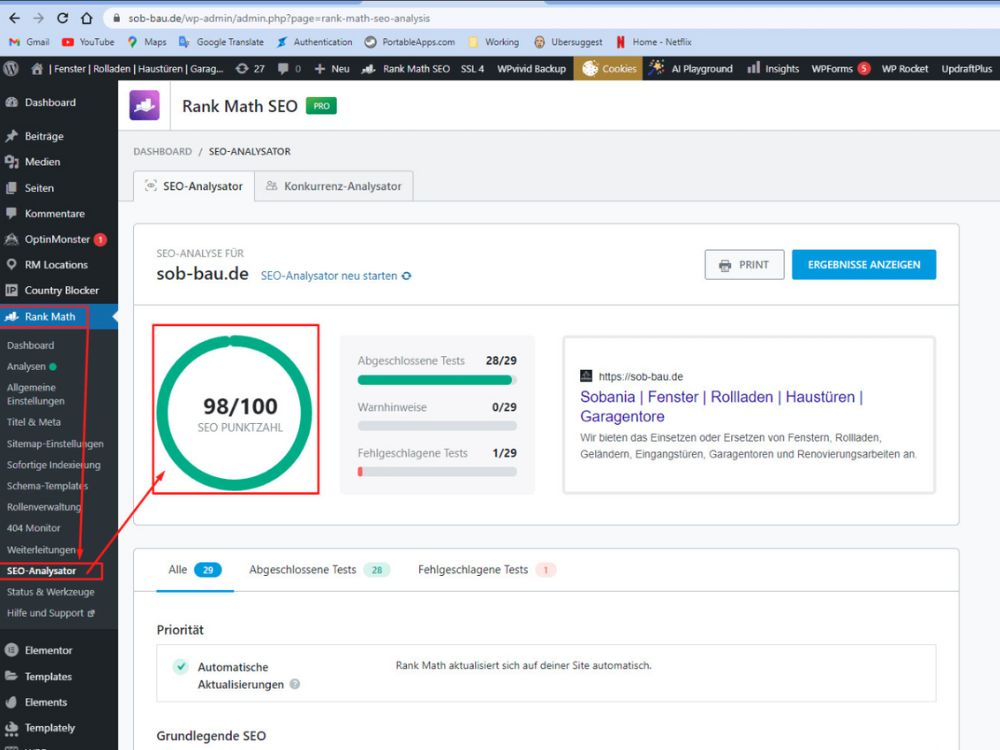Viewport: 1000px width, 750px height.
Task: Switch to the Konkurrenz-Analysator tab
Action: (x=334, y=186)
